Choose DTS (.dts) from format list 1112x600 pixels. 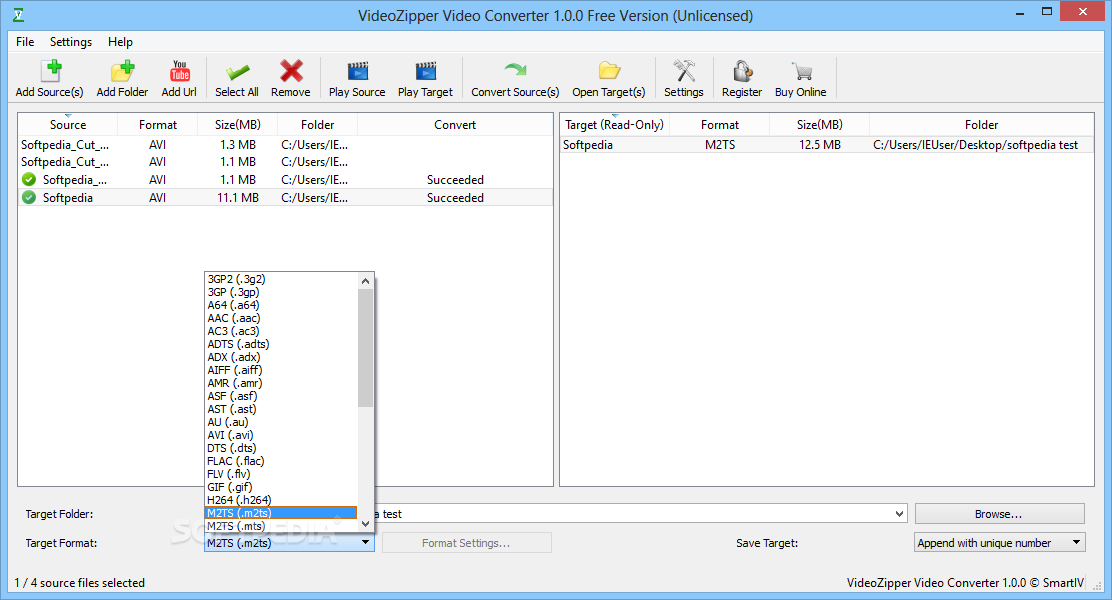(281, 448)
